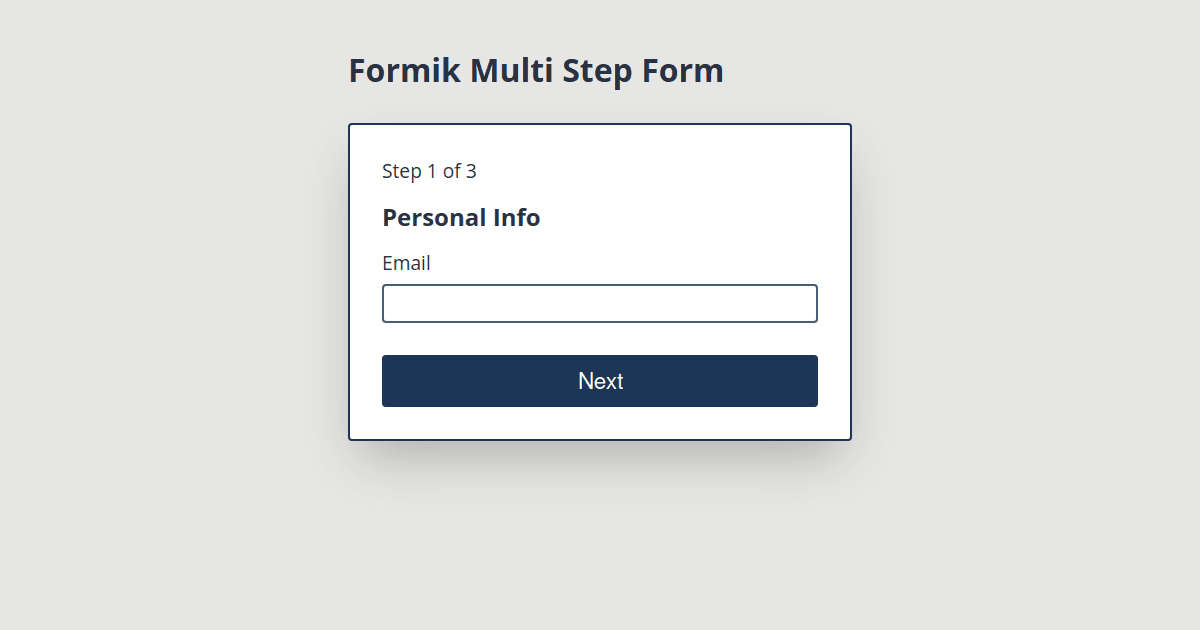
Task: Click the Formik Multi Step Form title
Action: tap(536, 70)
